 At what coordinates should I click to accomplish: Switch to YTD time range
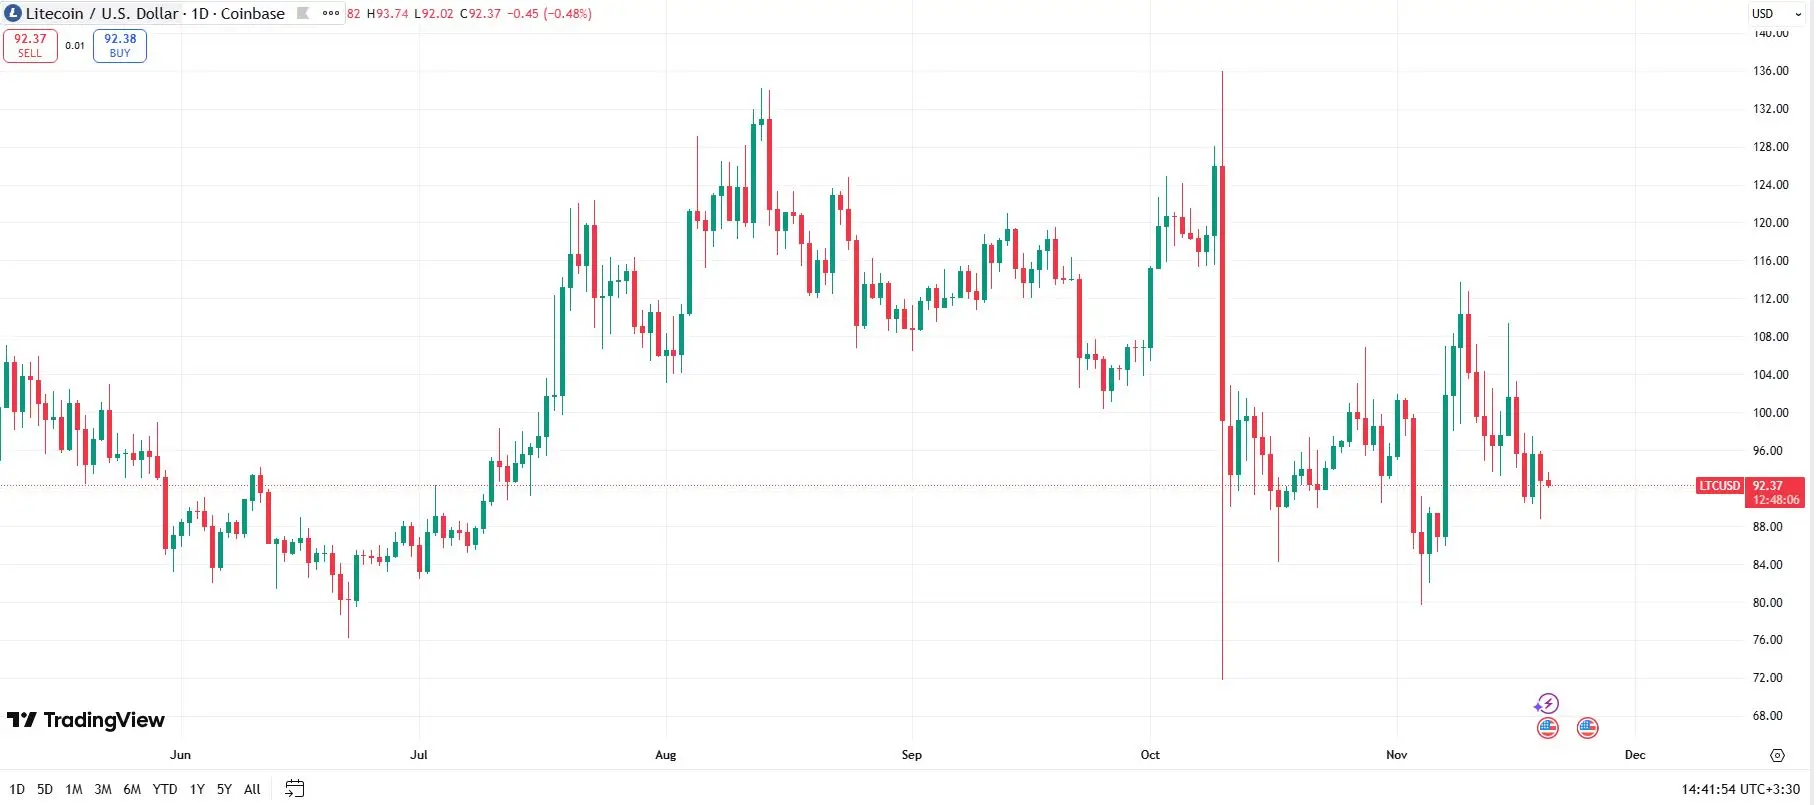165,789
